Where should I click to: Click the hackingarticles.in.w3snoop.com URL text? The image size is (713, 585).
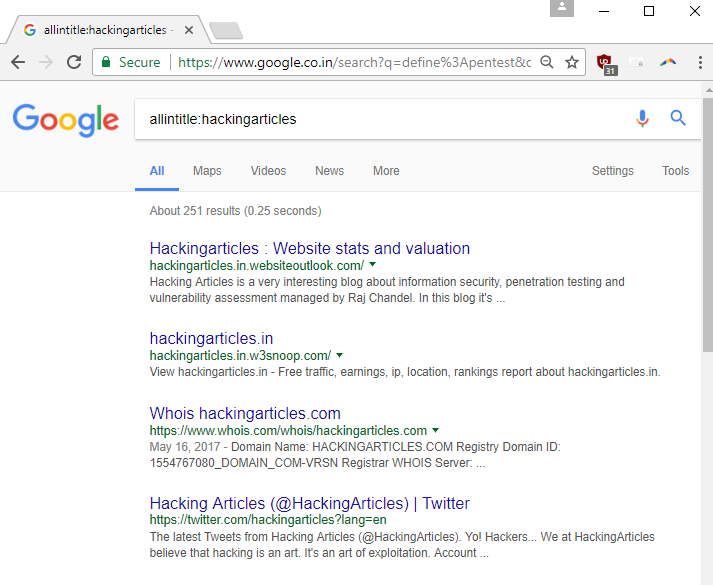point(240,355)
